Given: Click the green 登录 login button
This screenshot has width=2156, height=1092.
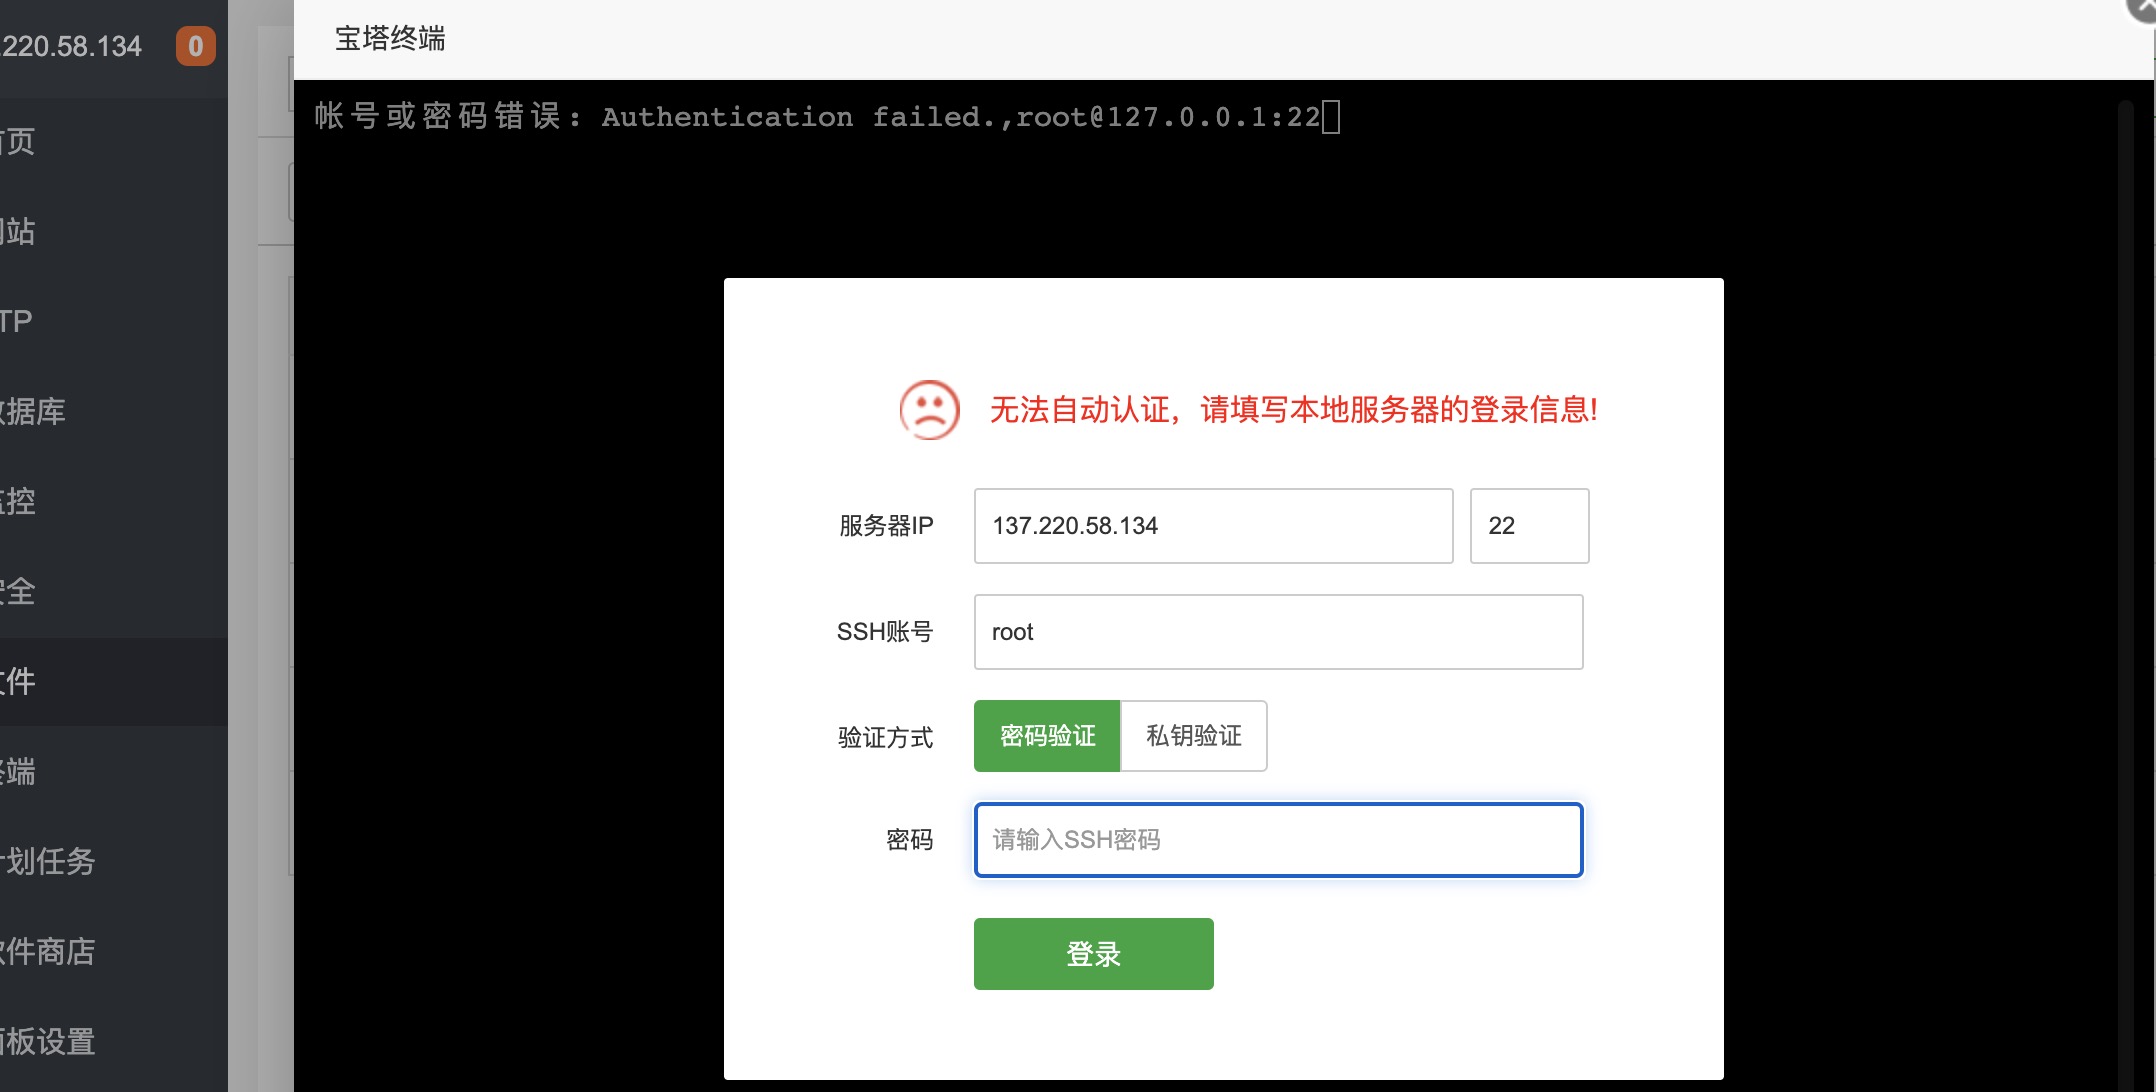Looking at the screenshot, I should [1093, 954].
